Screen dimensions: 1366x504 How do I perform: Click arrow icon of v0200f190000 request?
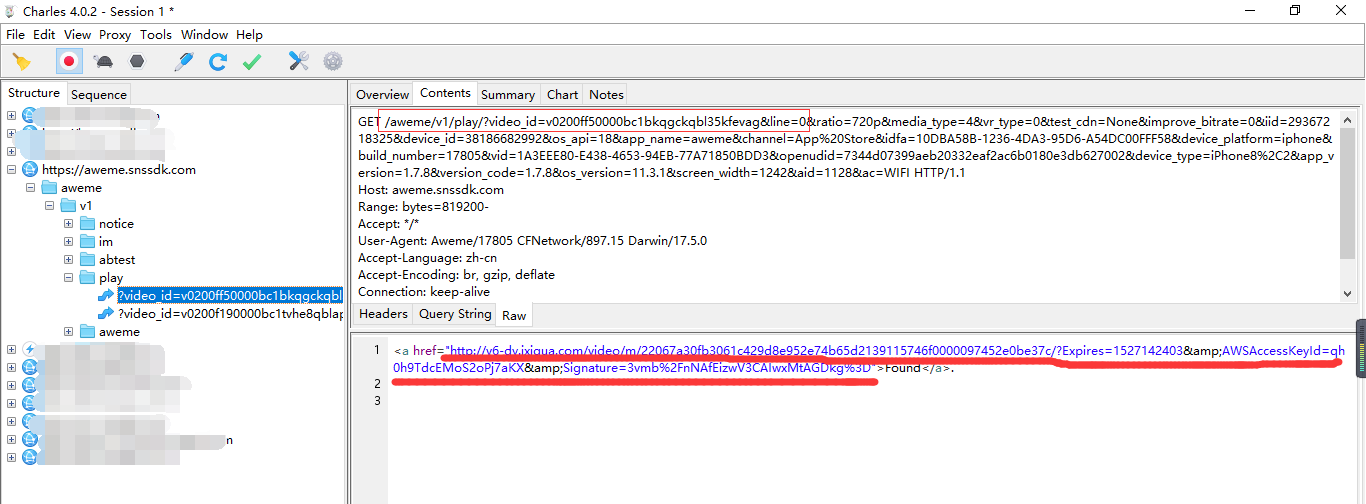click(105, 314)
